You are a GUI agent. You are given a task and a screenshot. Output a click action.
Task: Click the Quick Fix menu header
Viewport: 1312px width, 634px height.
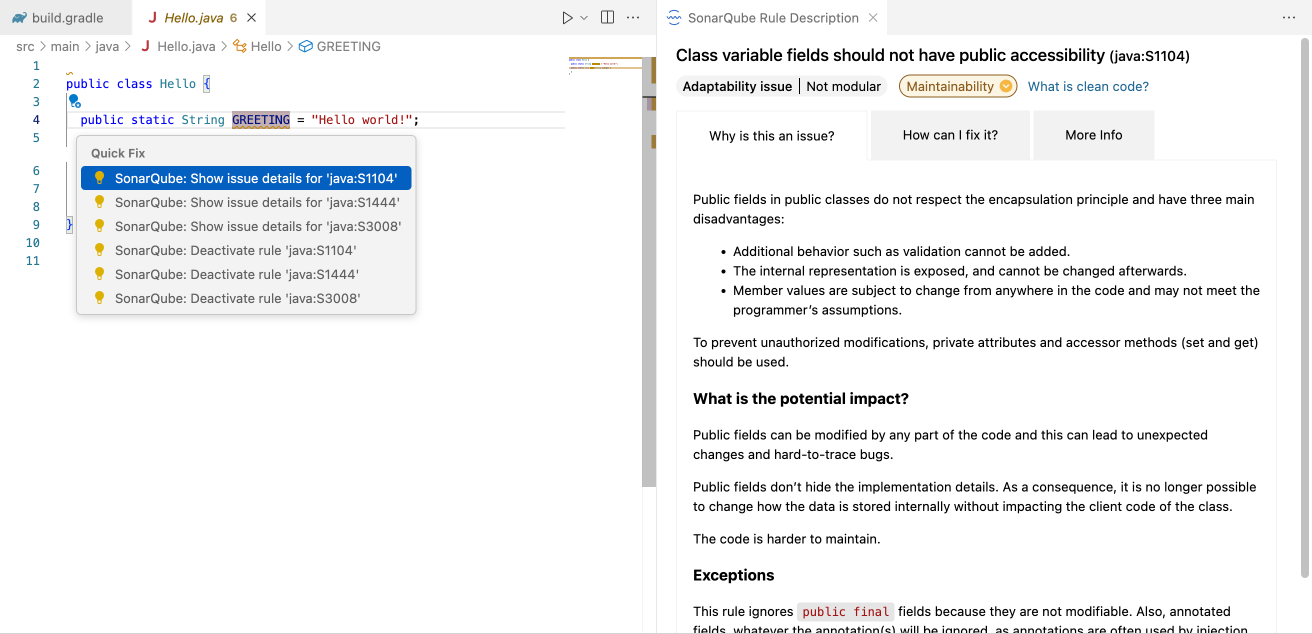pyautogui.click(x=118, y=153)
